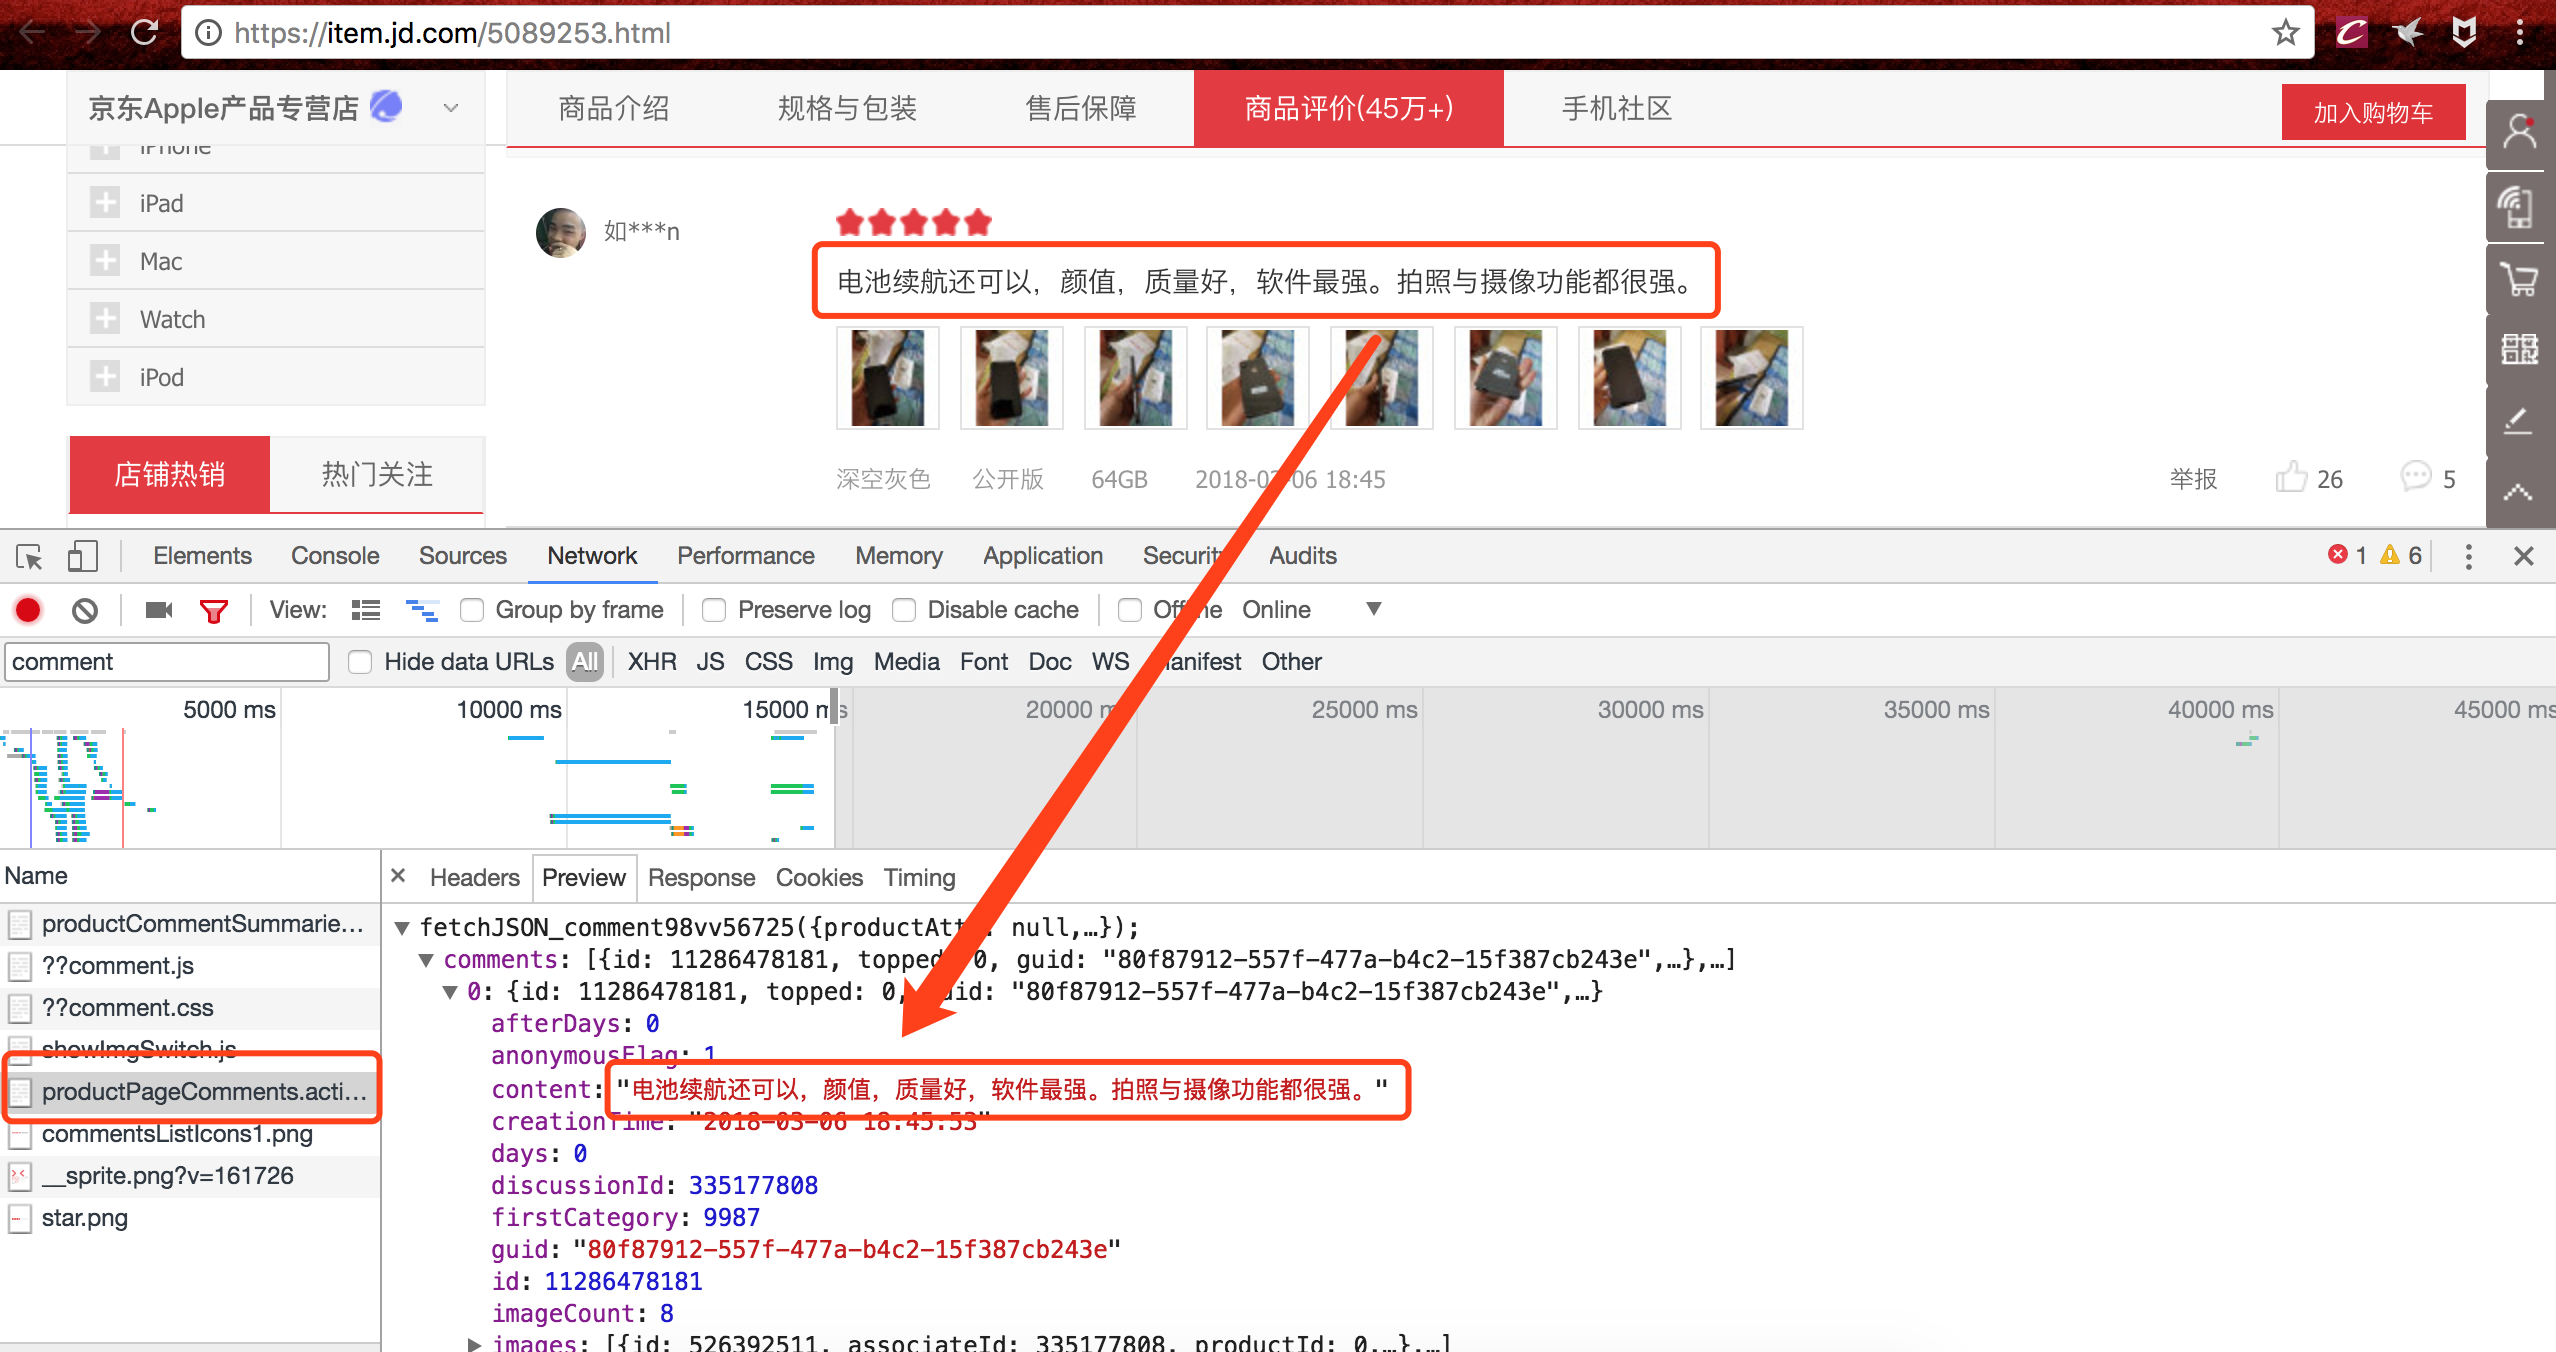The image size is (2556, 1352).
Task: Check the Disable cache option
Action: [904, 610]
